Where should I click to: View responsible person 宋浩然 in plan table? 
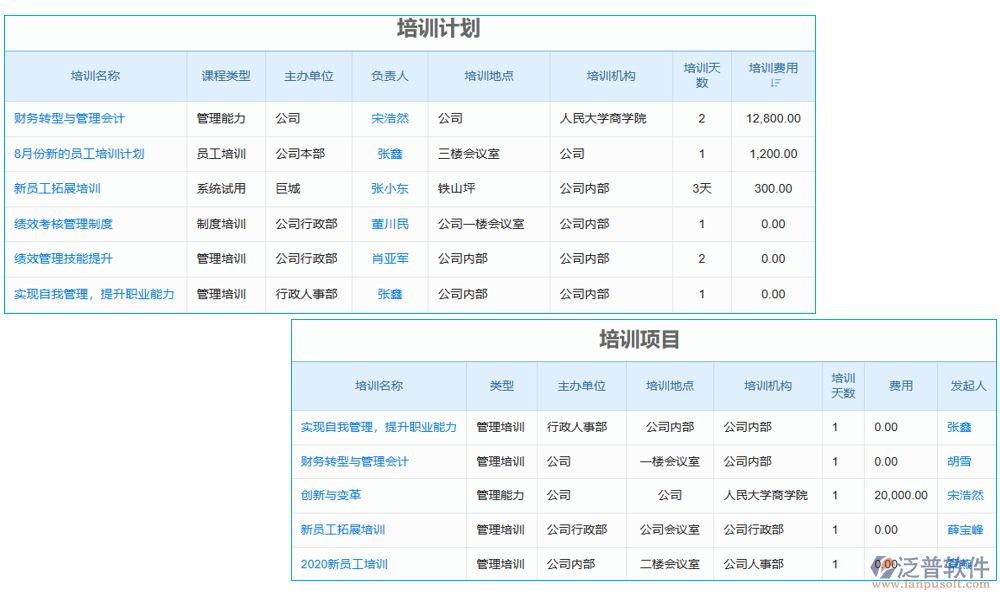click(388, 118)
